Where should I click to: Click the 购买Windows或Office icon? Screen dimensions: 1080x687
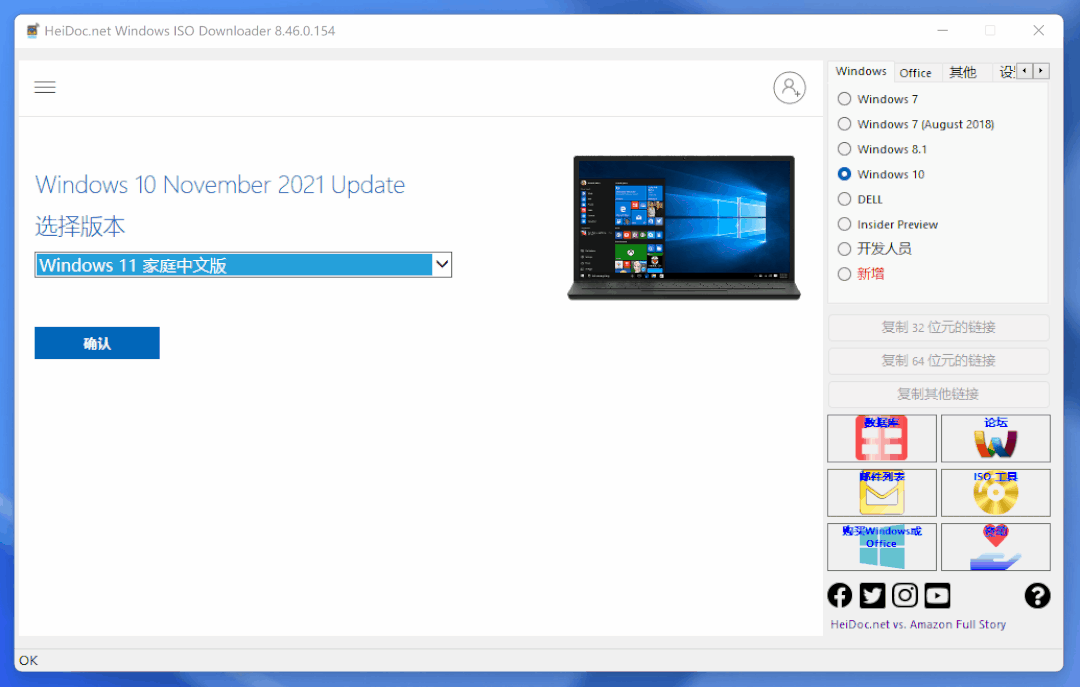pyautogui.click(x=882, y=547)
